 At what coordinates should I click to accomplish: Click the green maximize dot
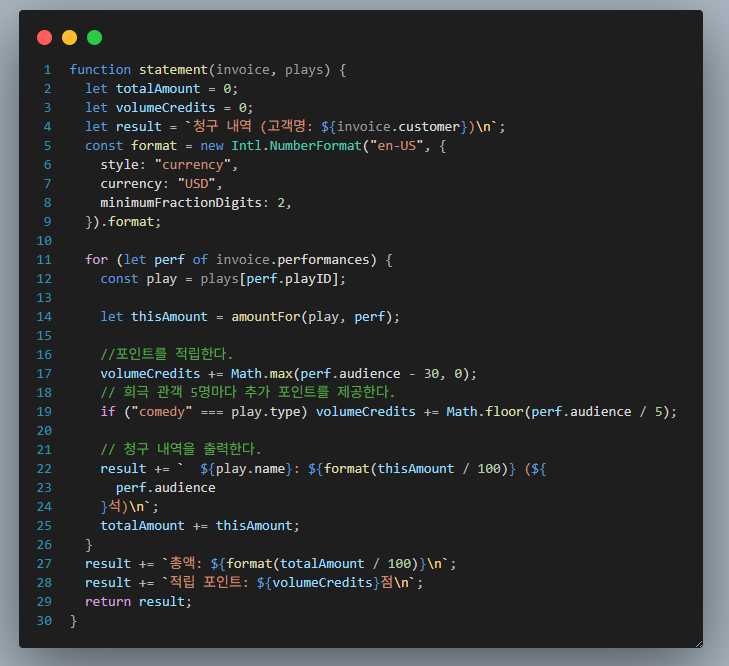pyautogui.click(x=94, y=38)
